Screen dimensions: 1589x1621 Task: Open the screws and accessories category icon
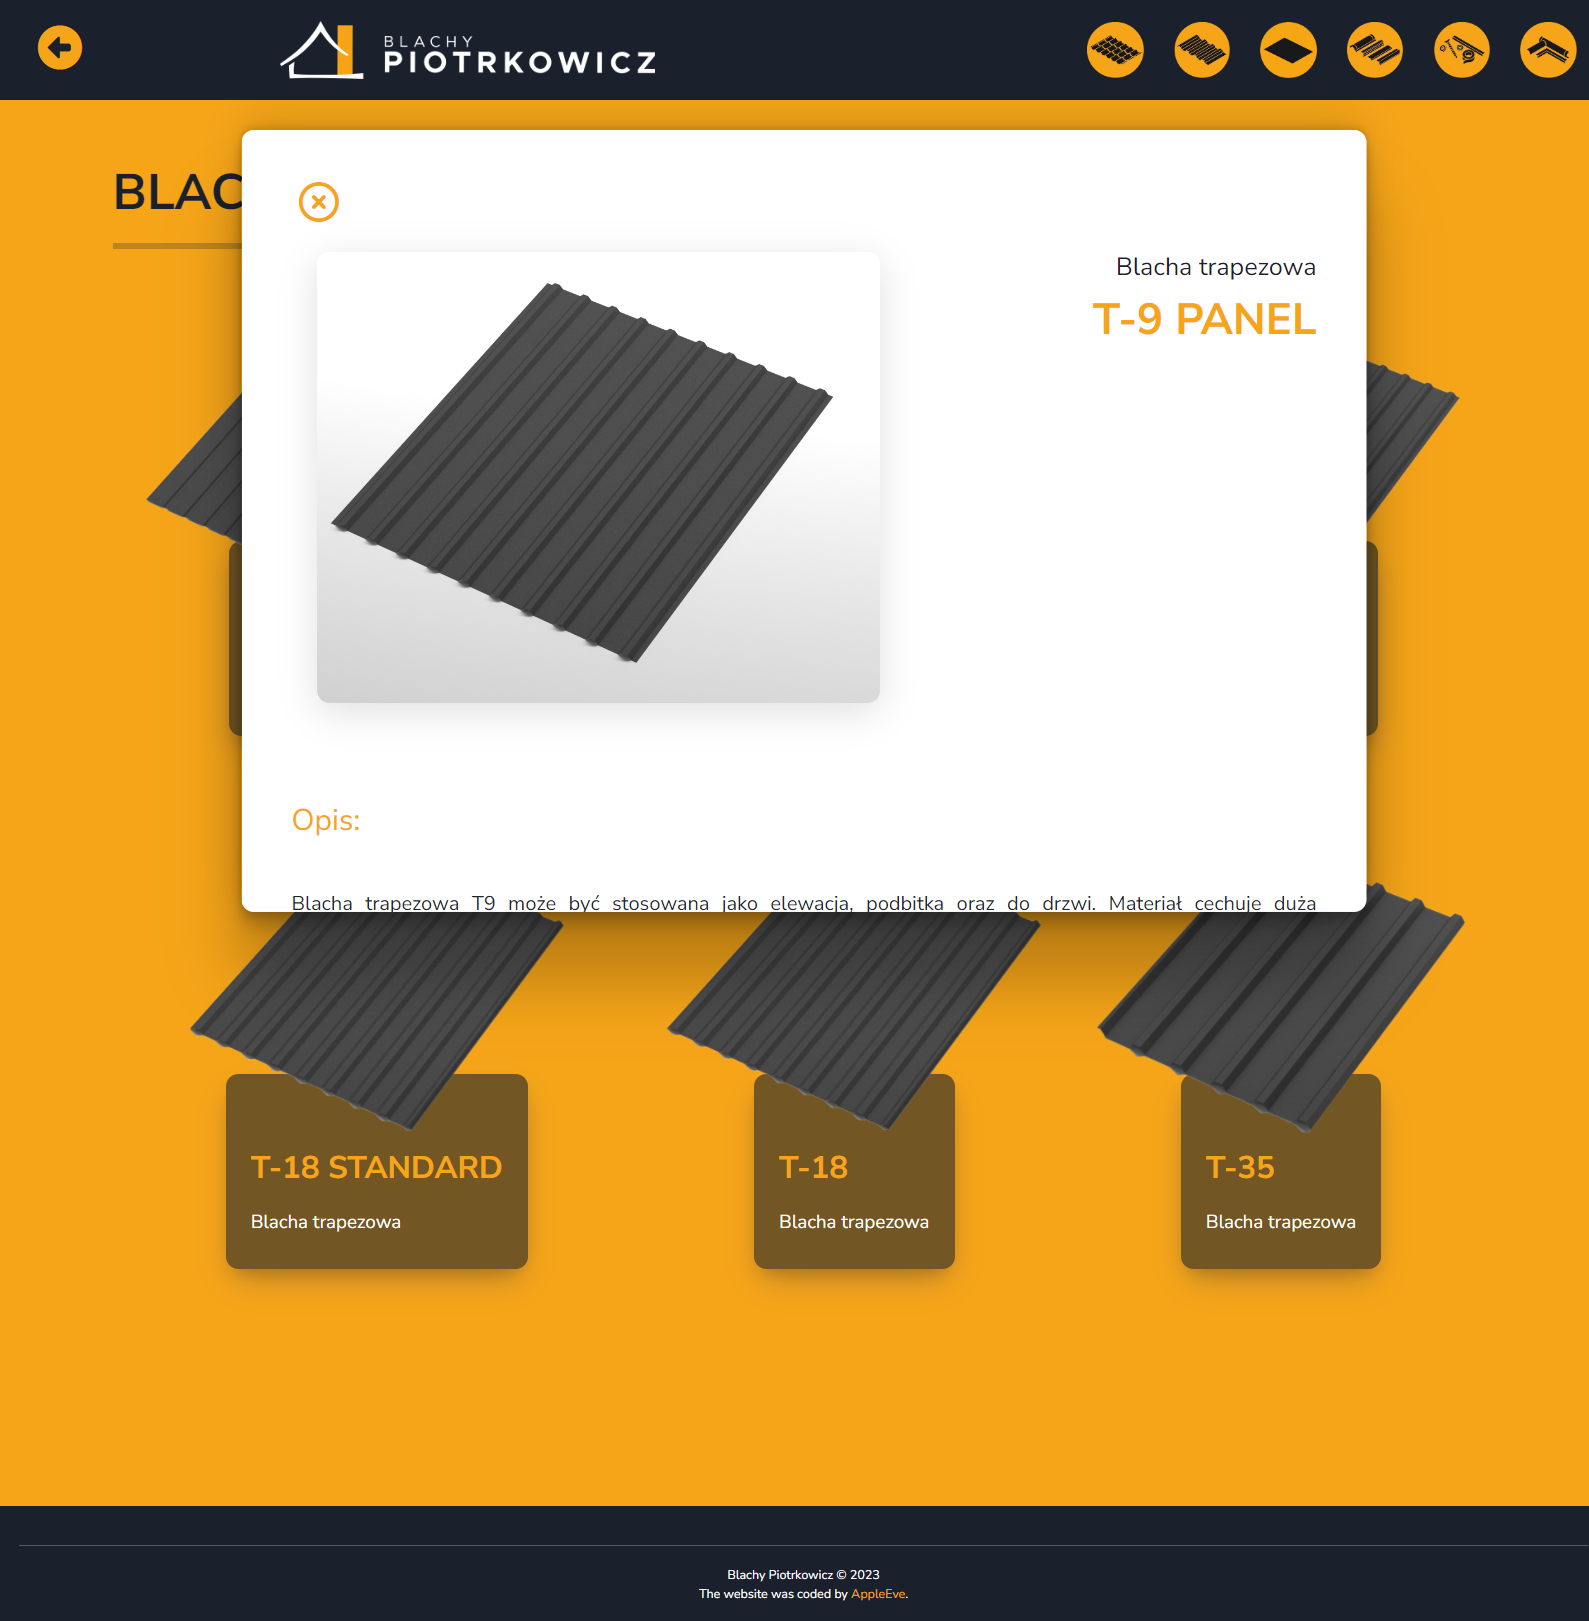[1461, 50]
